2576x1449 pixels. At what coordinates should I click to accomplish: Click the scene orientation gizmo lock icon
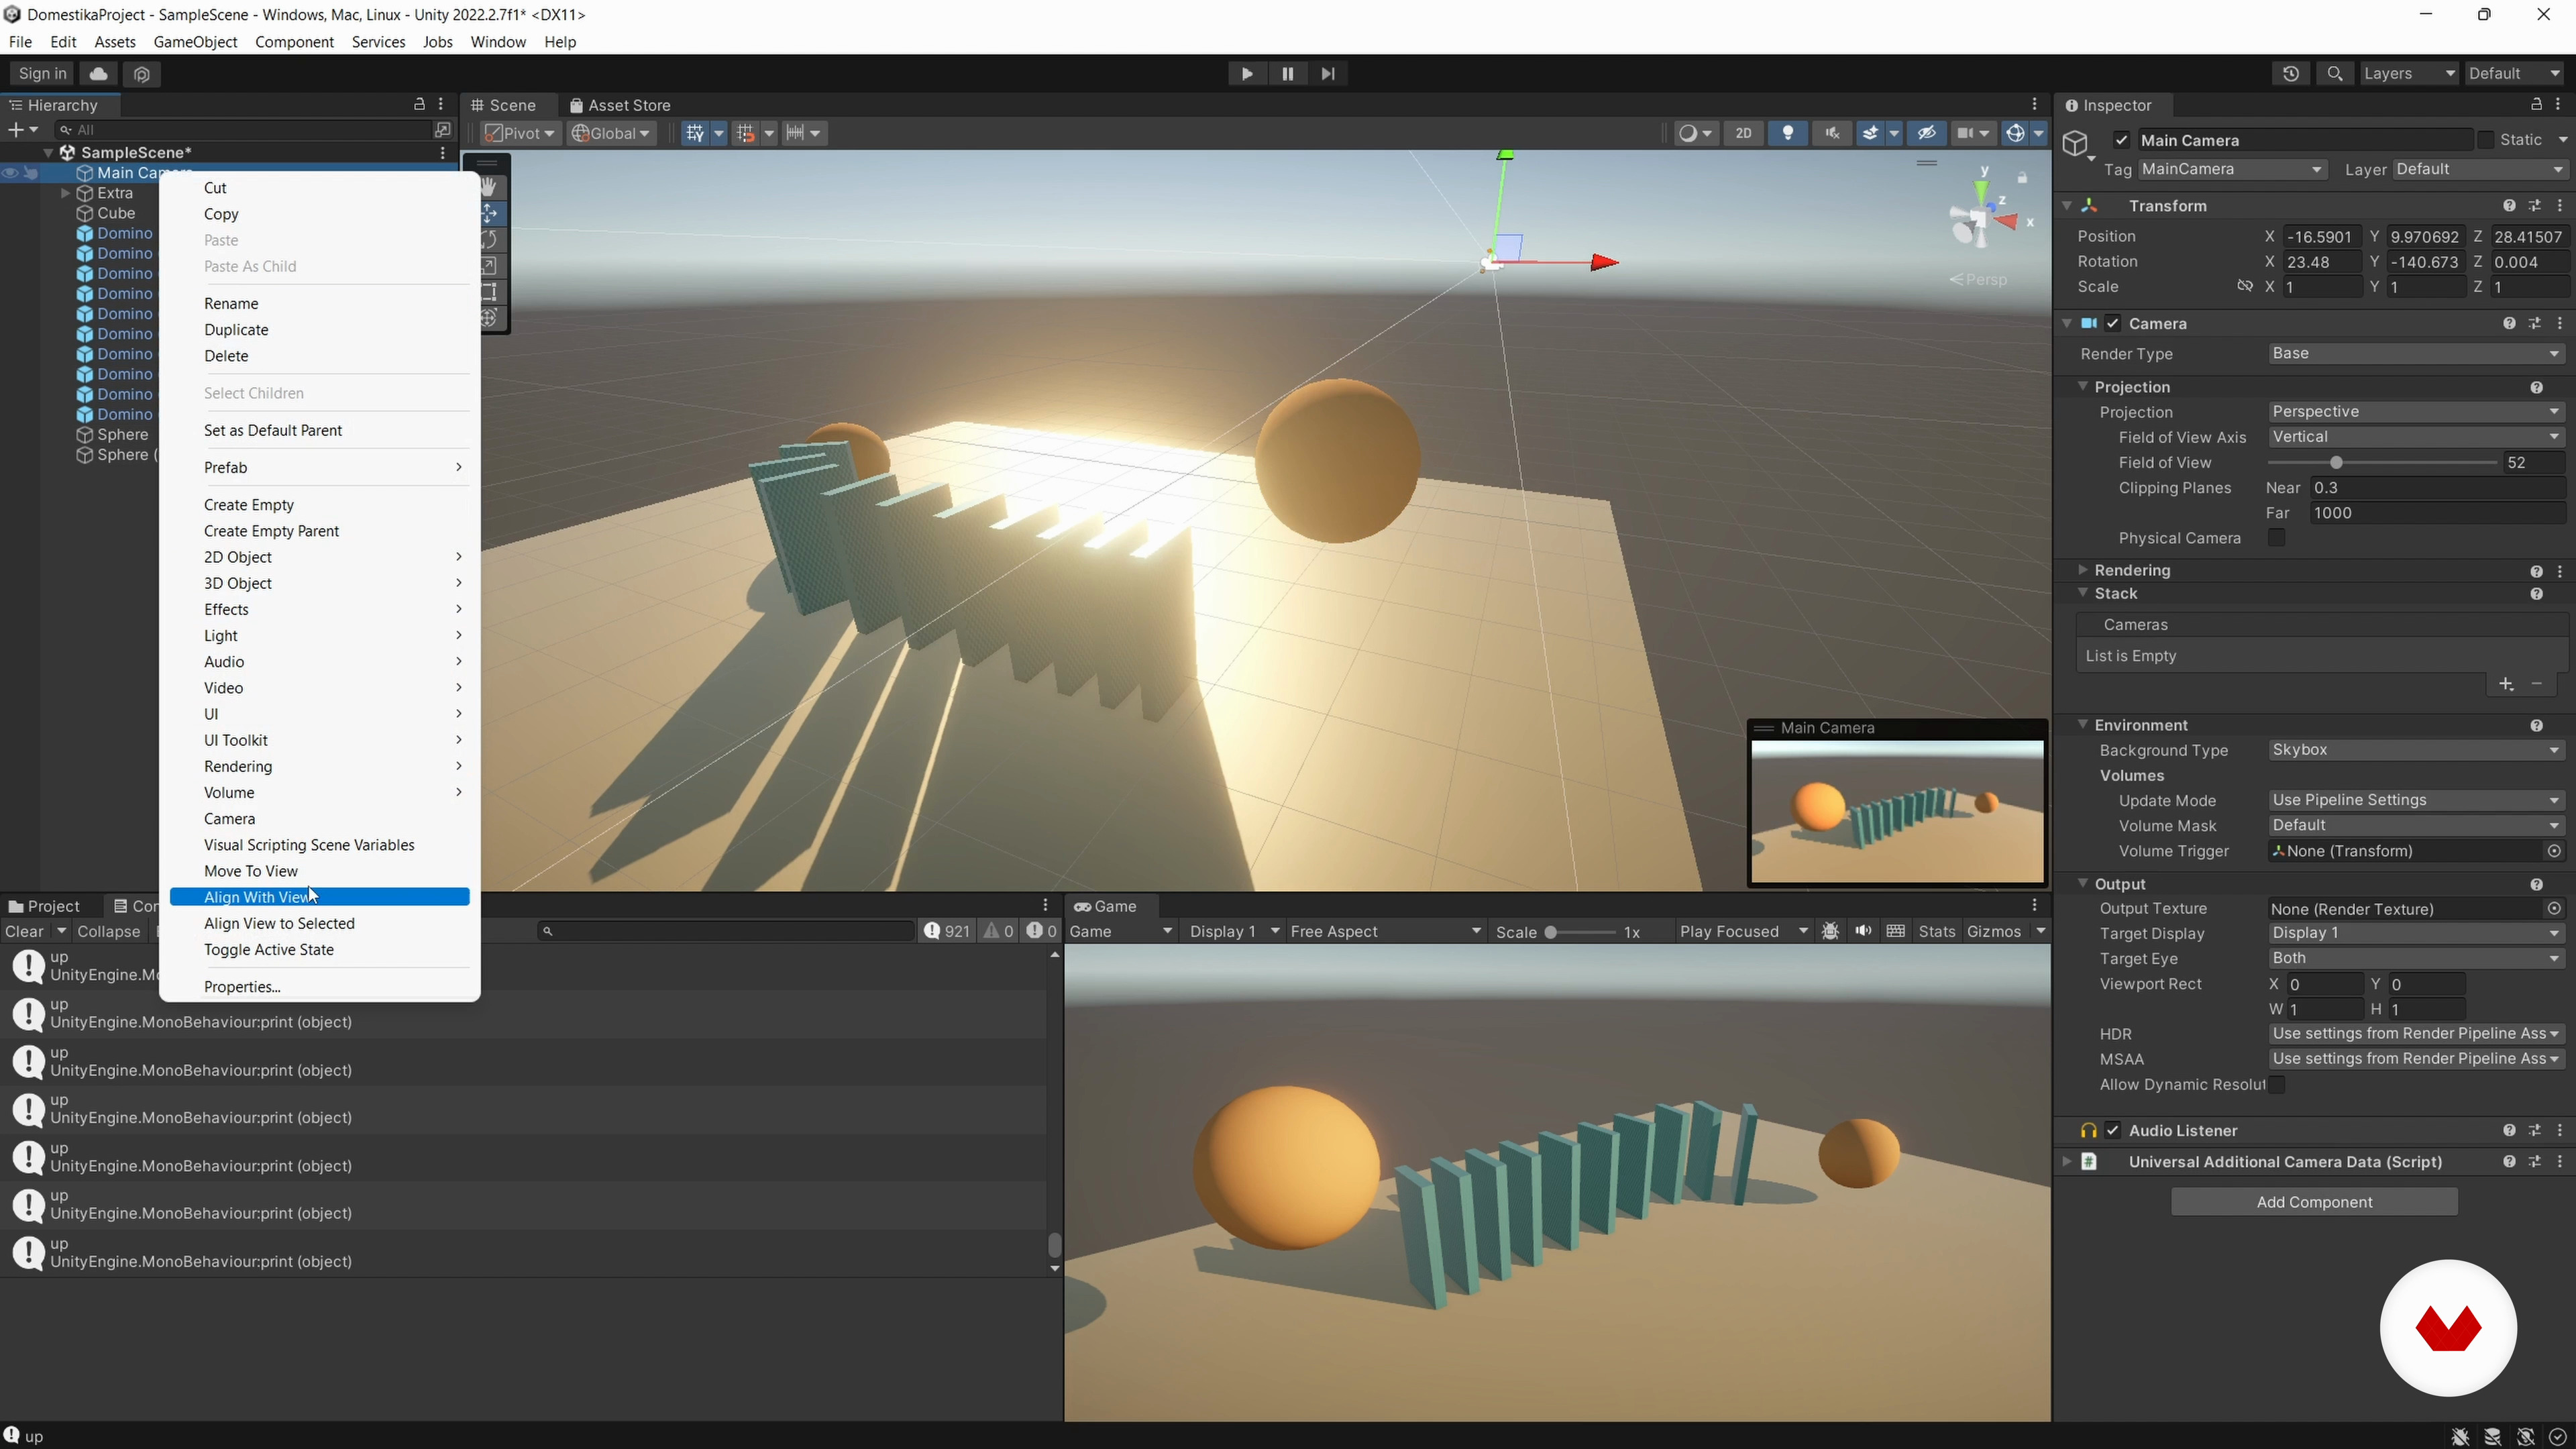tap(2022, 178)
